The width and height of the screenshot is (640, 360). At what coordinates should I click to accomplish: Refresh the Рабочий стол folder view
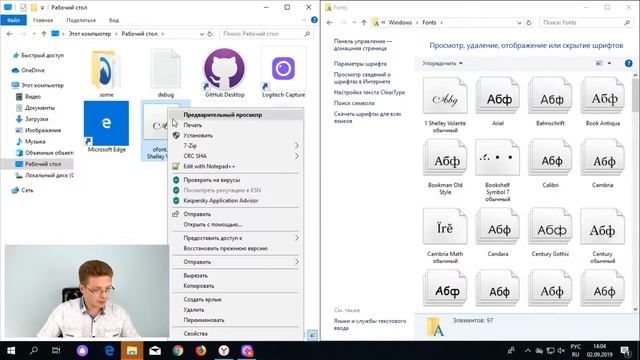coord(210,34)
